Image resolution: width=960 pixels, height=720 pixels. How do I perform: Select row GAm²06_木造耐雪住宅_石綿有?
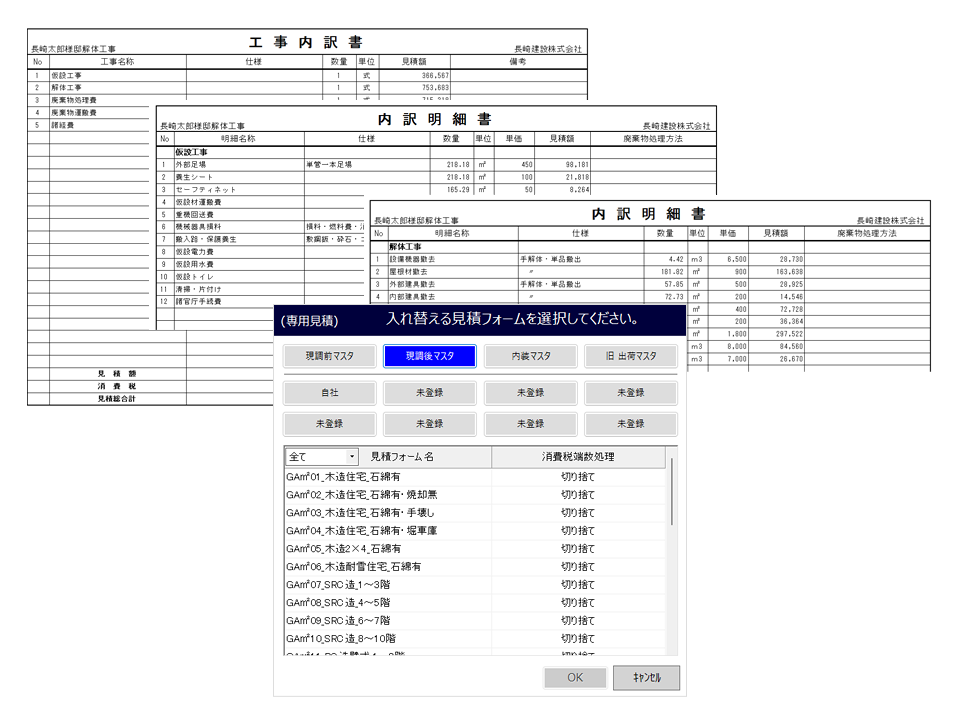tap(475, 566)
